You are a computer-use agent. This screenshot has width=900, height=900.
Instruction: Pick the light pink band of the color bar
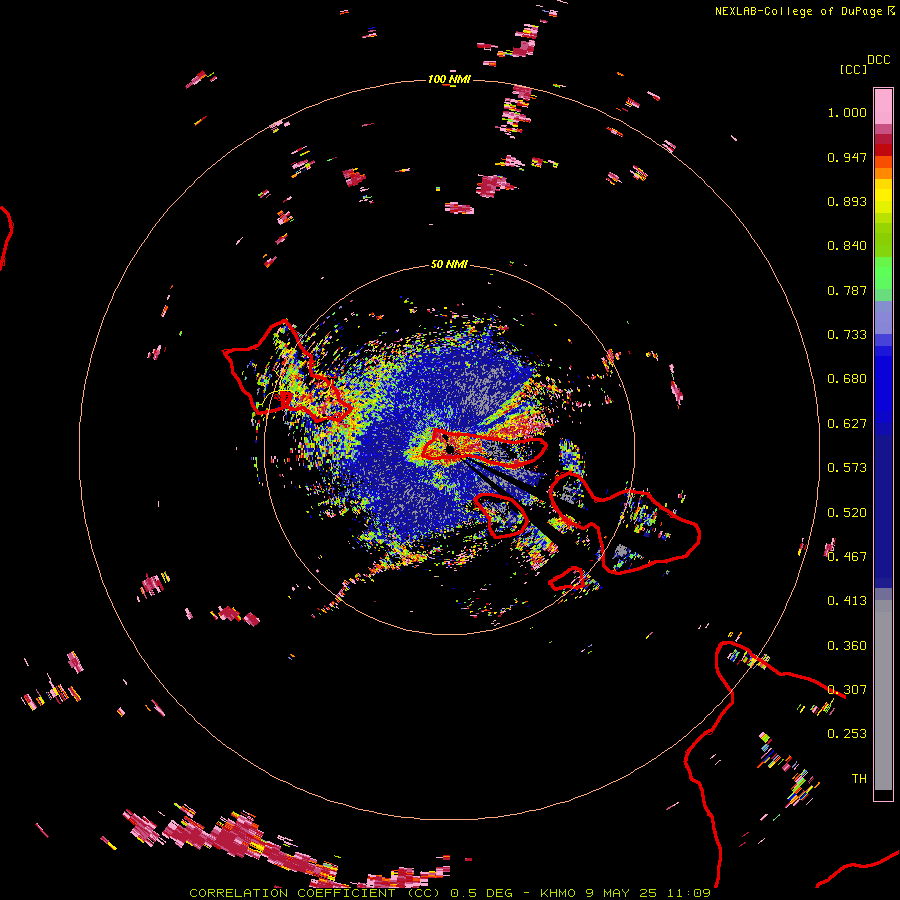[x=883, y=106]
